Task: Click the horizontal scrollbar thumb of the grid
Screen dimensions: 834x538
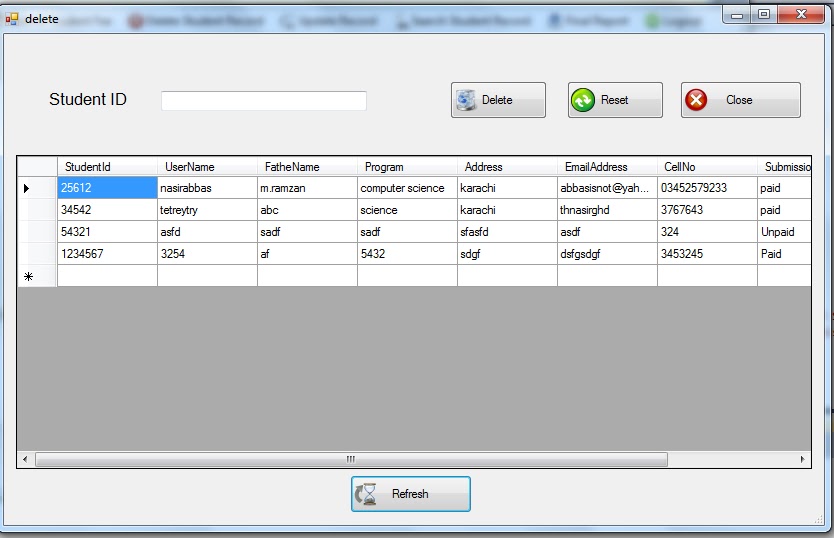Action: click(351, 459)
